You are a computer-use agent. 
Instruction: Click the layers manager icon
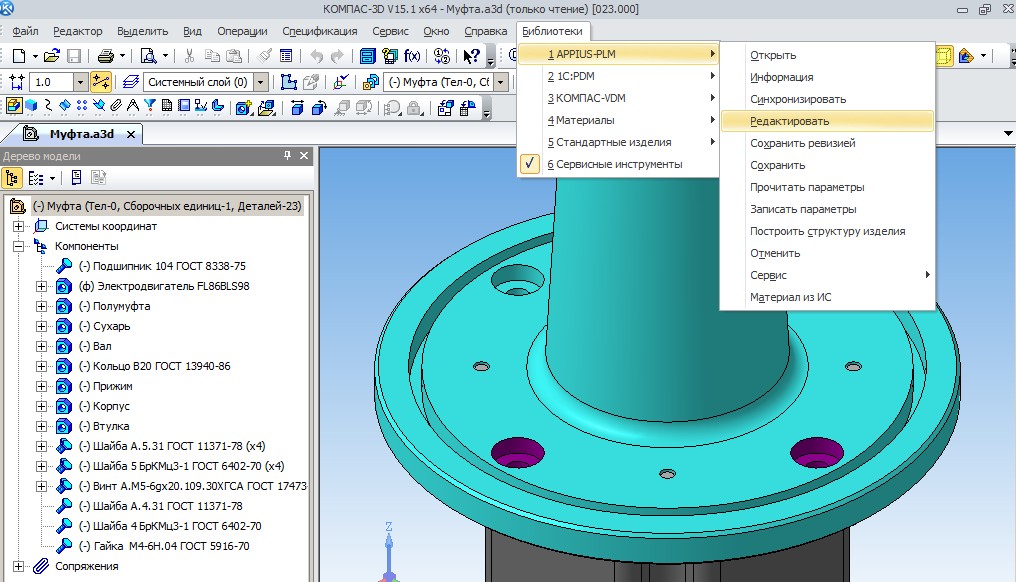130,82
